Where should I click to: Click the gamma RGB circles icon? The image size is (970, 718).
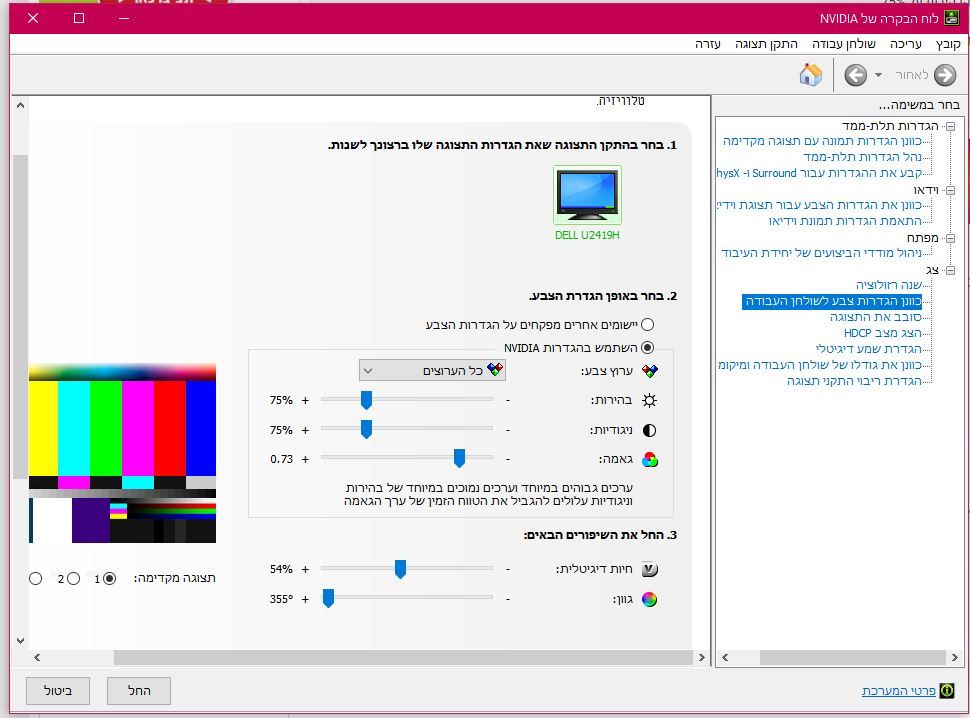pyautogui.click(x=650, y=459)
